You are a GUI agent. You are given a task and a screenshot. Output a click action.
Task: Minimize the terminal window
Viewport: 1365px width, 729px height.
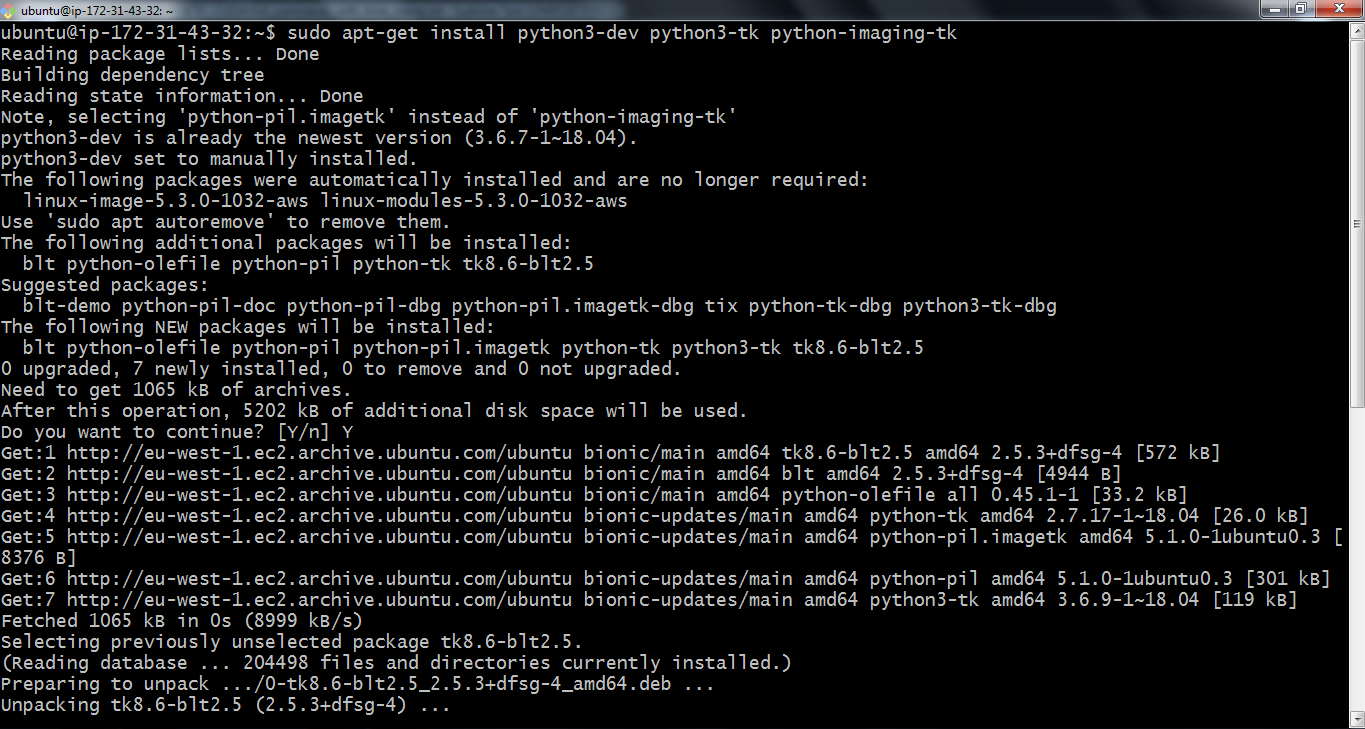1271,9
